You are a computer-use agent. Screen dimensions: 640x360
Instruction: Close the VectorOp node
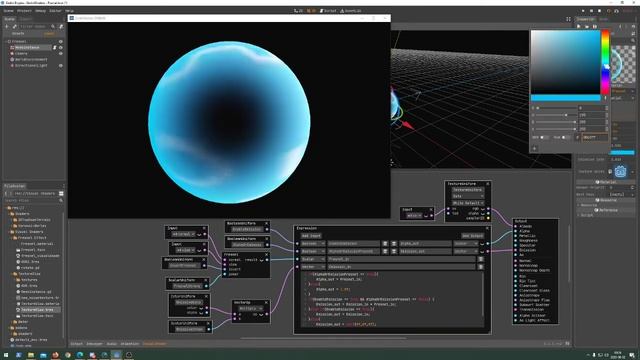click(x=267, y=302)
